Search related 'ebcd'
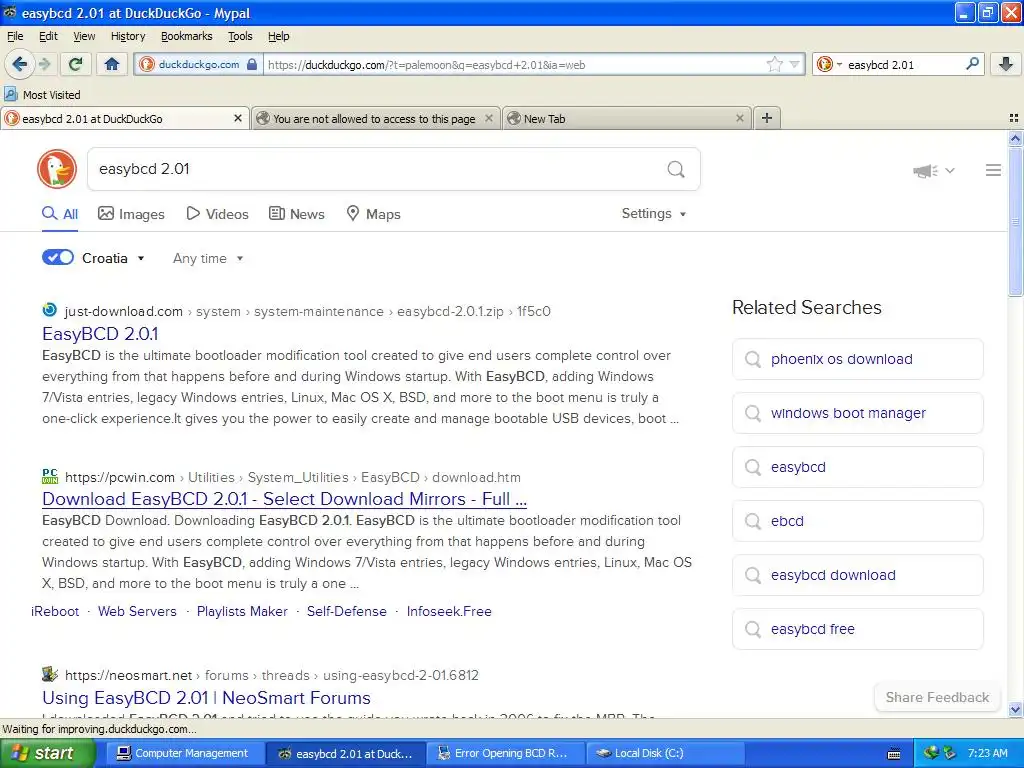 click(857, 521)
